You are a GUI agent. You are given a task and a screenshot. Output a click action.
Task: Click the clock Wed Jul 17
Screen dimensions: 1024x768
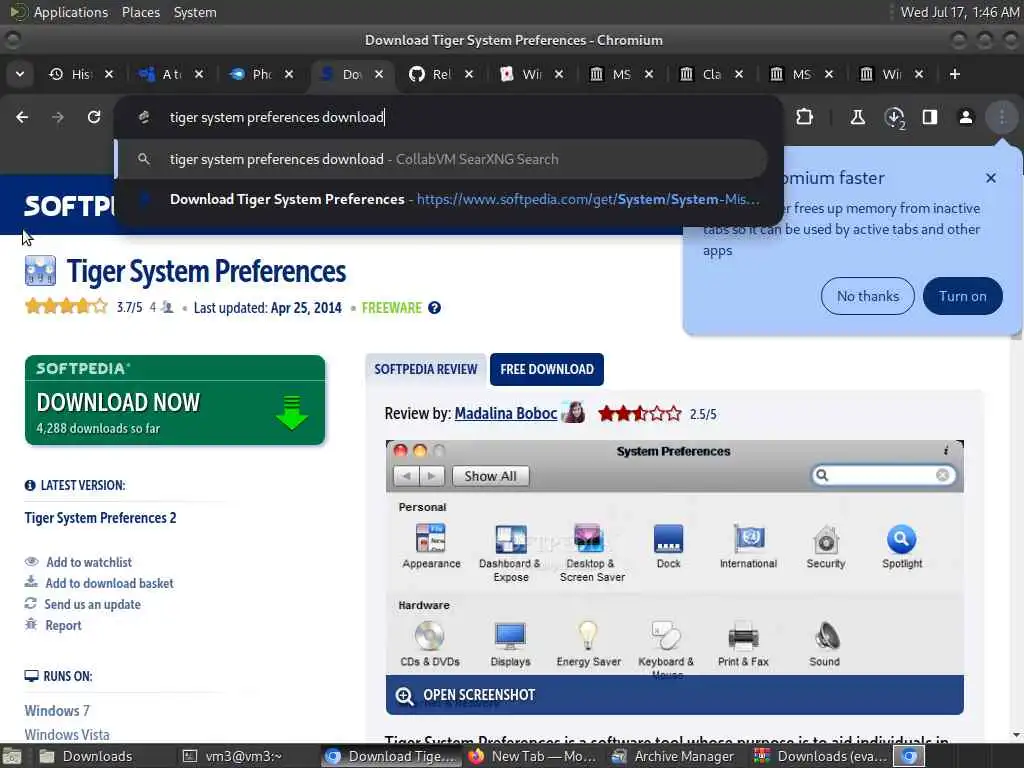pos(959,12)
